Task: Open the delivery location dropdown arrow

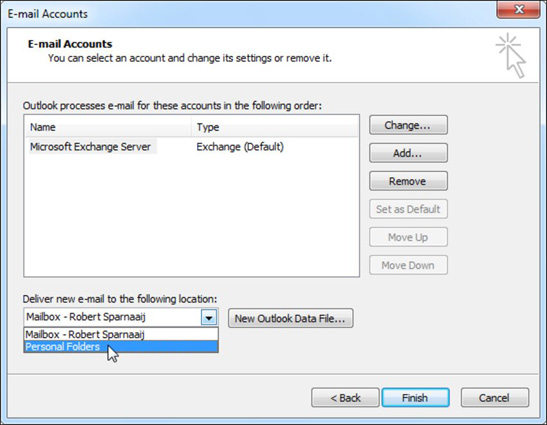Action: [x=209, y=318]
